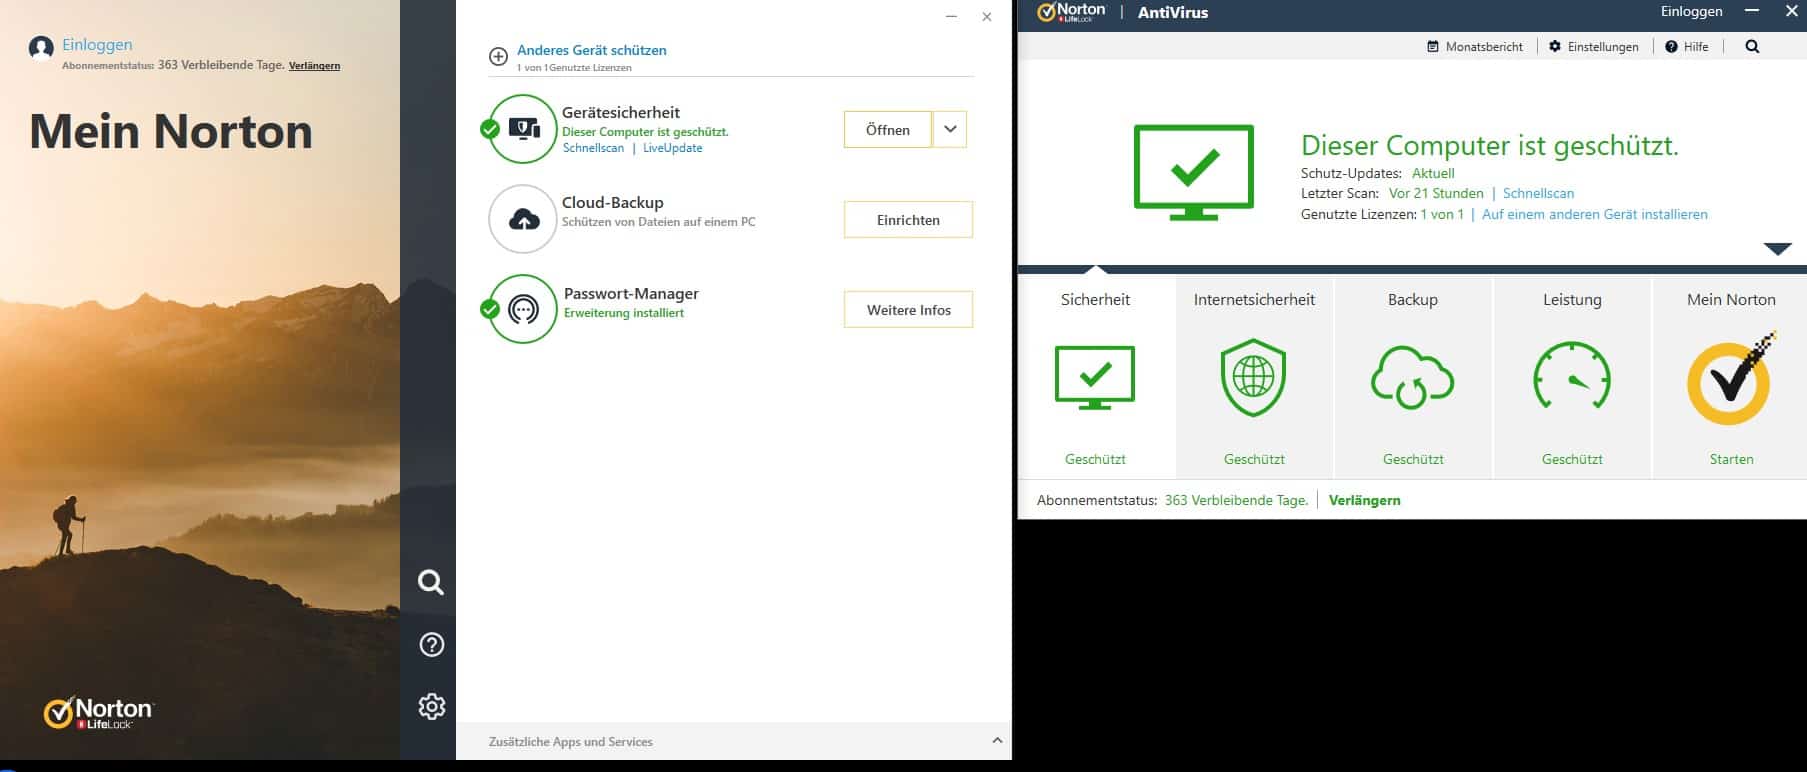This screenshot has height=772, width=1807.
Task: Click the Öffnen button for Gerätesicherheit
Action: 888,129
